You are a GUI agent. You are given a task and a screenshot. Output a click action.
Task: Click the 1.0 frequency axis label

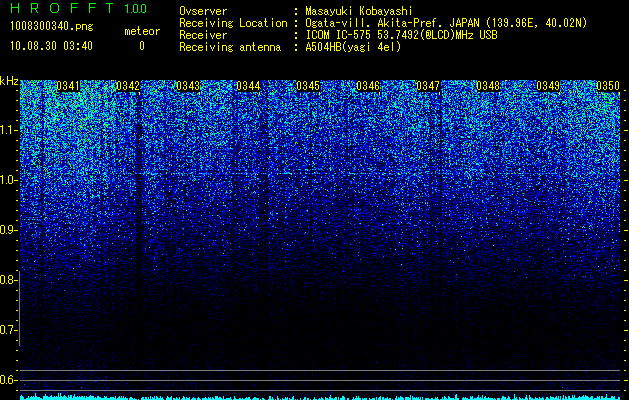coord(8,180)
